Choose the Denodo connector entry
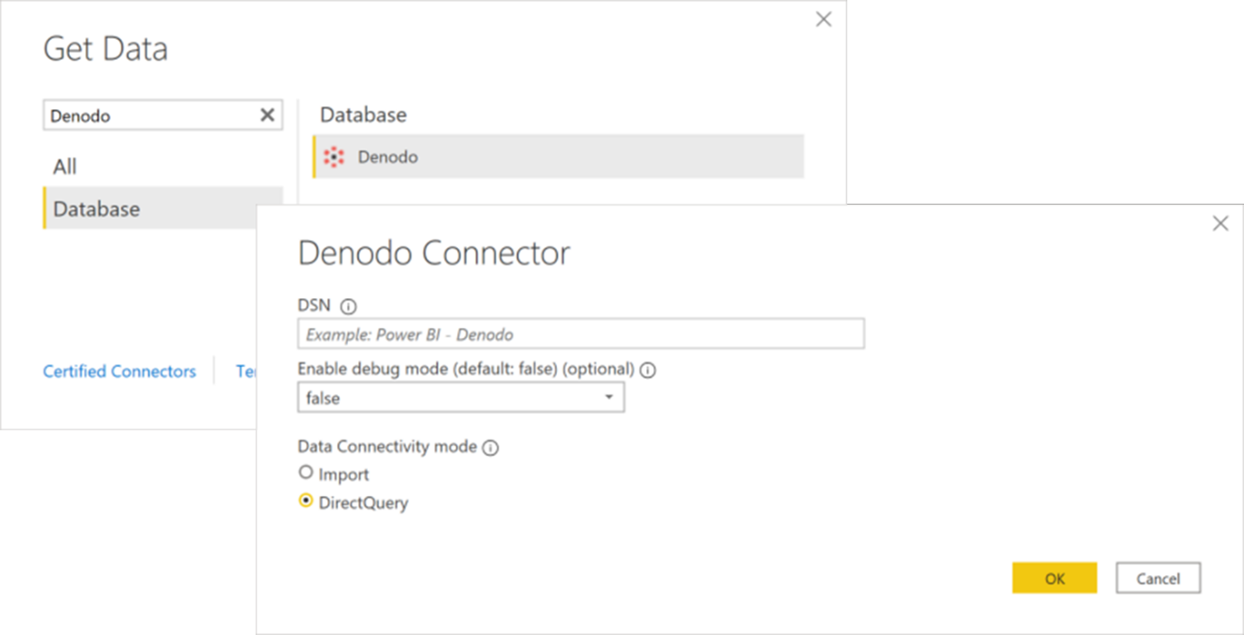 [x=388, y=157]
